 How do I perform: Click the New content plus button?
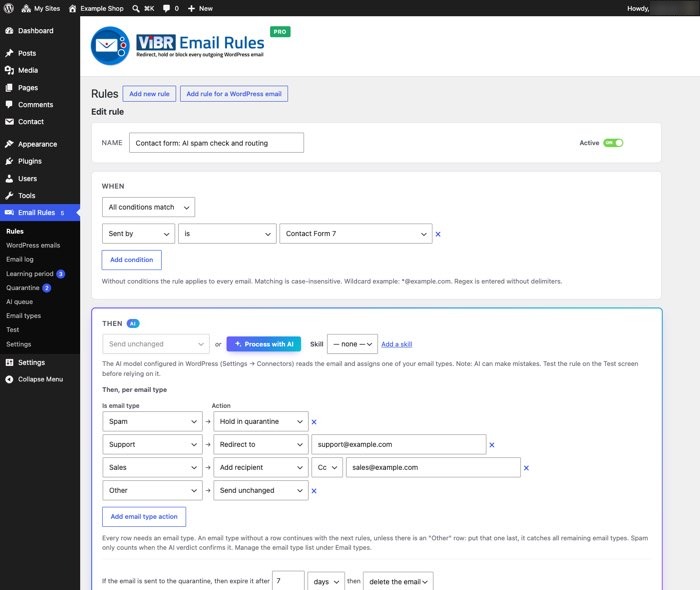(x=200, y=8)
